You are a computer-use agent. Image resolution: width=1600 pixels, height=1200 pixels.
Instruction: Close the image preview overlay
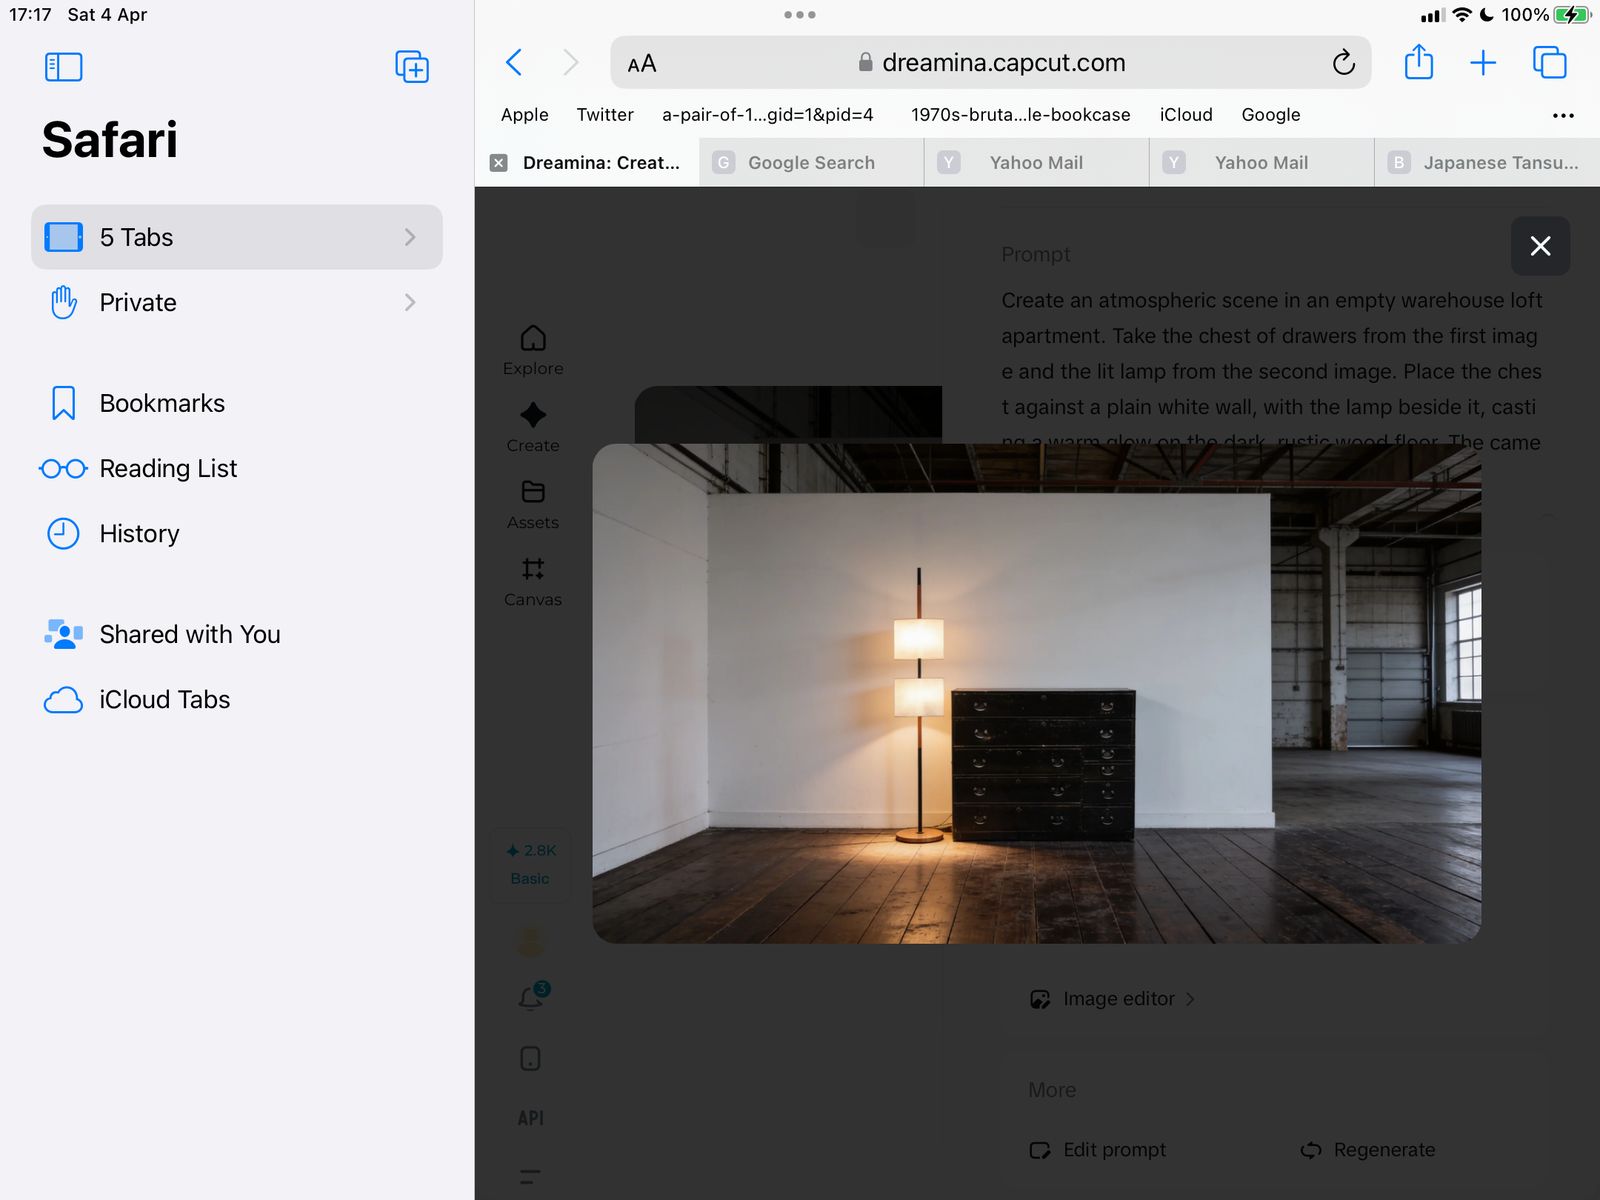pyautogui.click(x=1540, y=246)
